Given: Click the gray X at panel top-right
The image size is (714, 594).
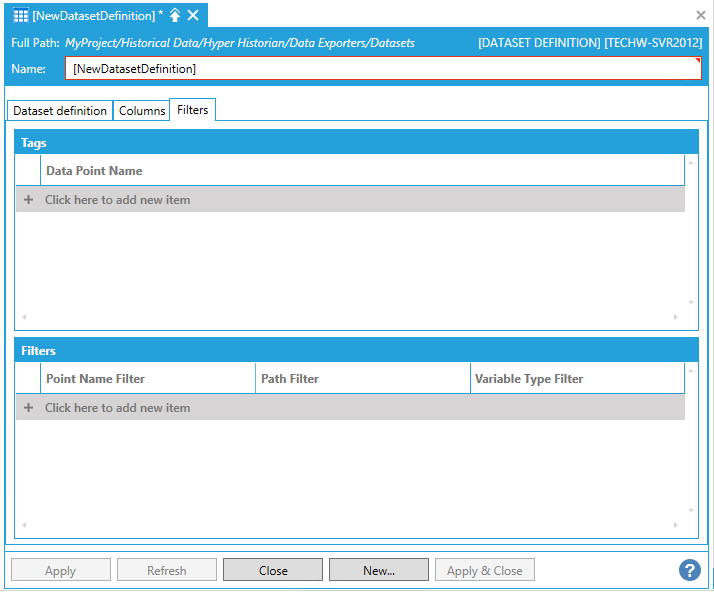Looking at the screenshot, I should coord(701,15).
